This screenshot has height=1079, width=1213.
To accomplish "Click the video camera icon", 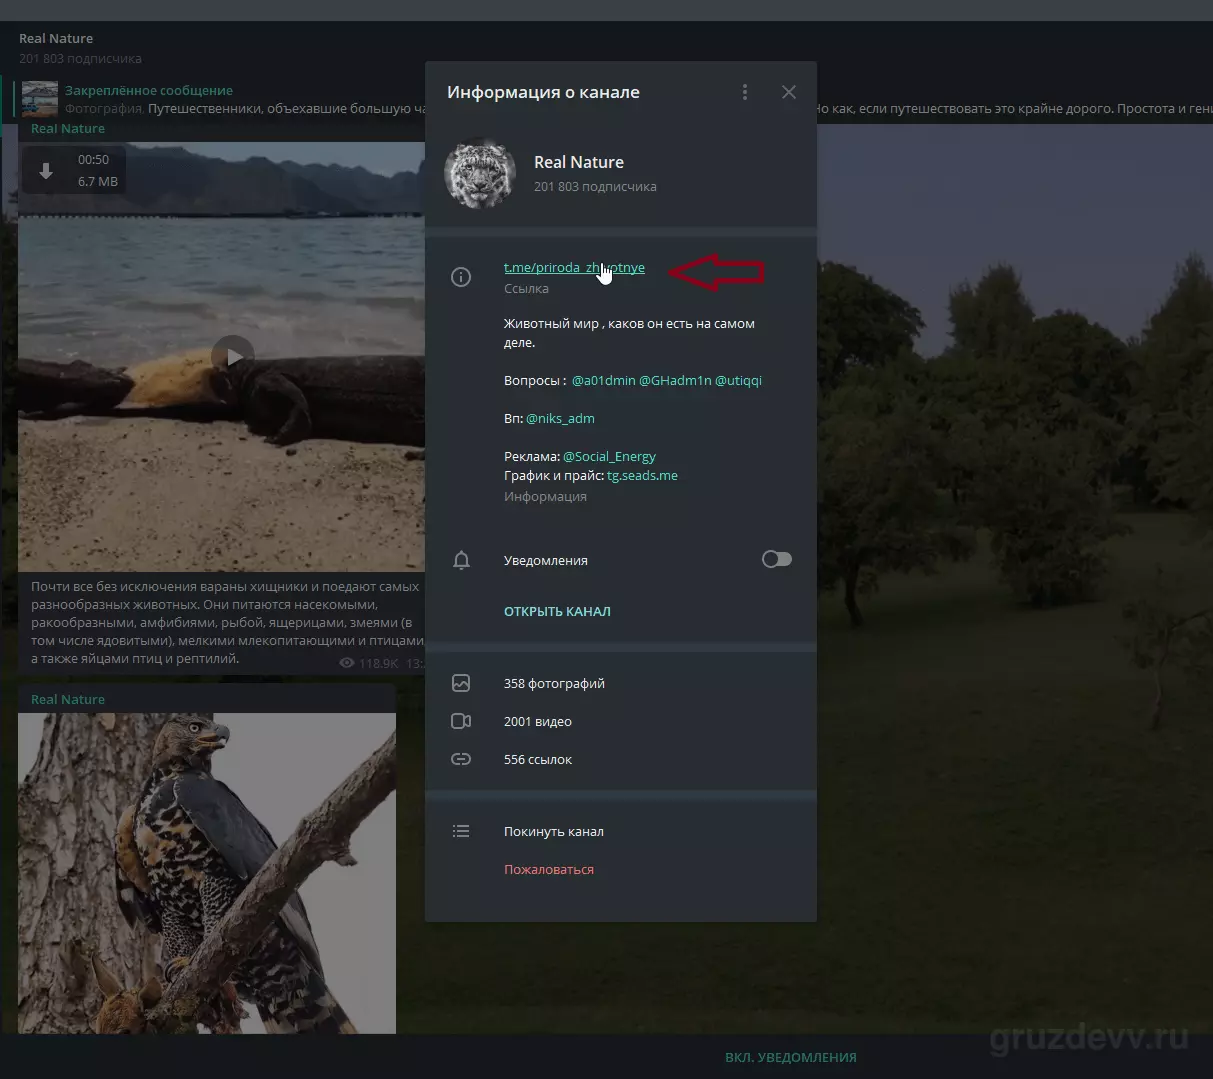I will [461, 722].
